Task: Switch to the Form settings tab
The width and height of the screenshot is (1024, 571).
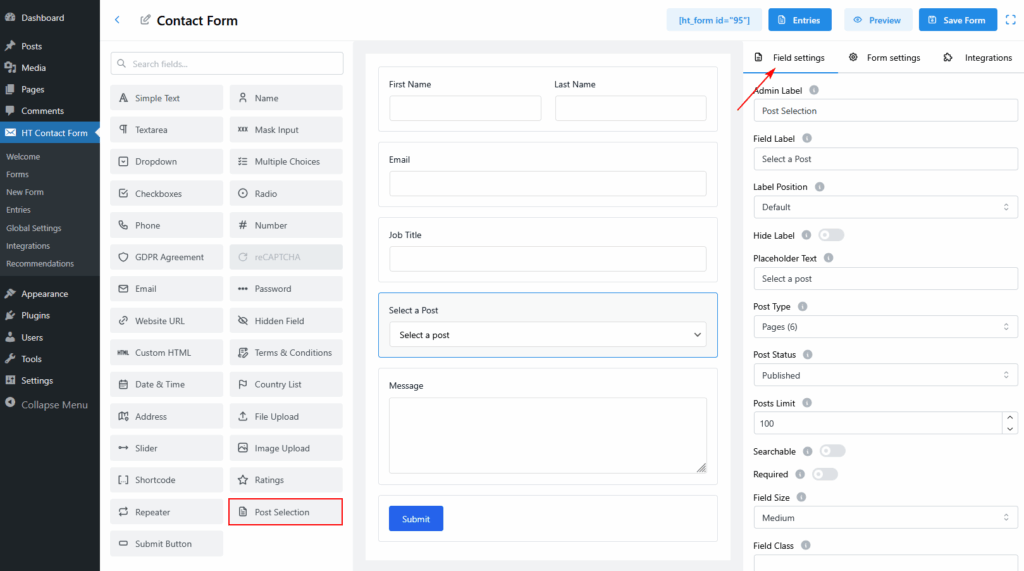Action: tap(884, 58)
